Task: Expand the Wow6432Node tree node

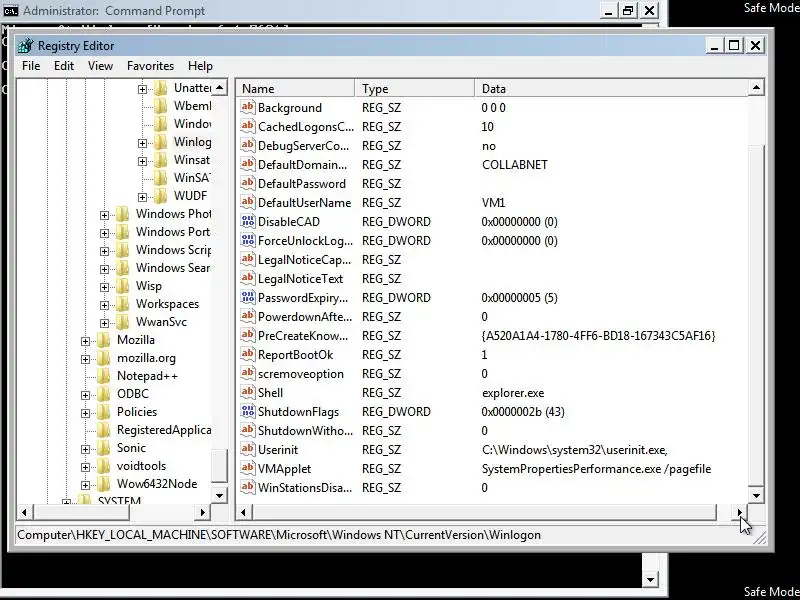Action: click(85, 485)
